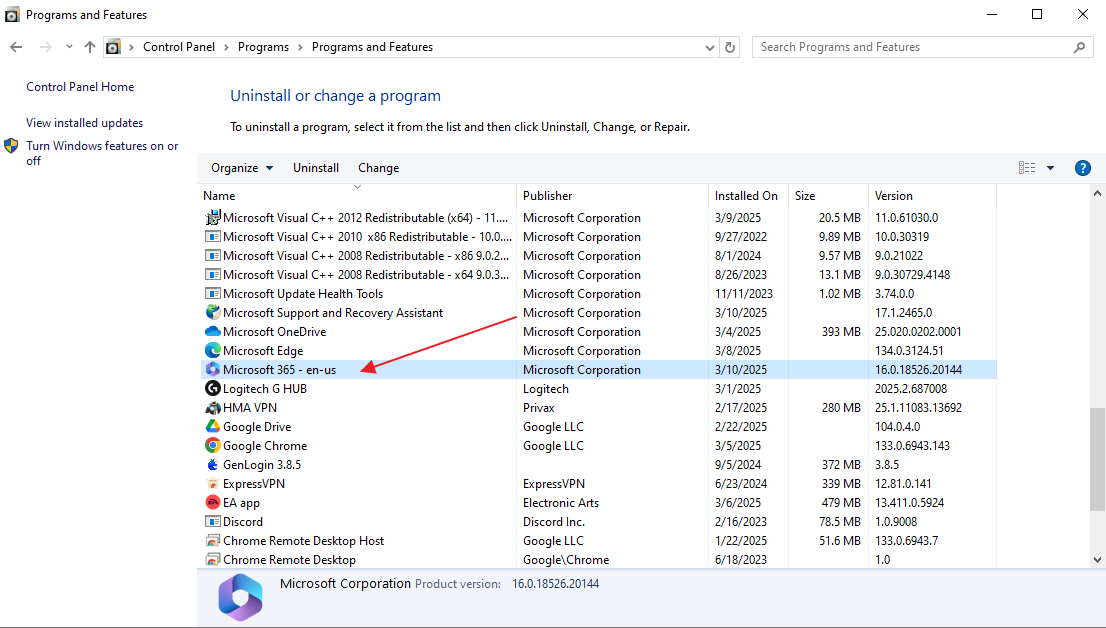The height and width of the screenshot is (628, 1106).
Task: Click the Logitech G HUB icon
Action: click(212, 389)
